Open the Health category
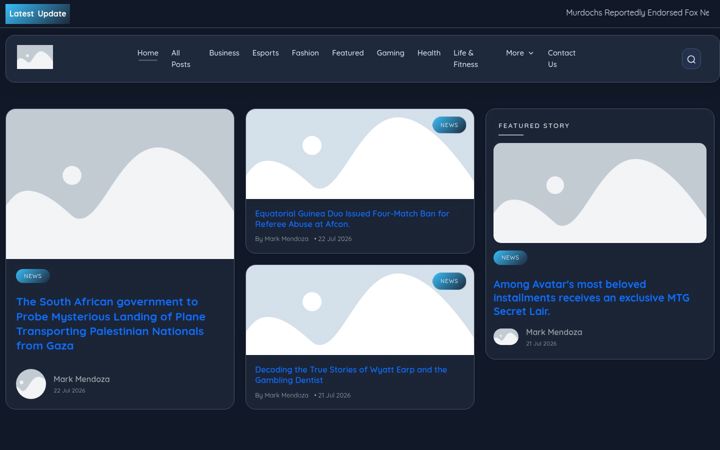 [429, 53]
